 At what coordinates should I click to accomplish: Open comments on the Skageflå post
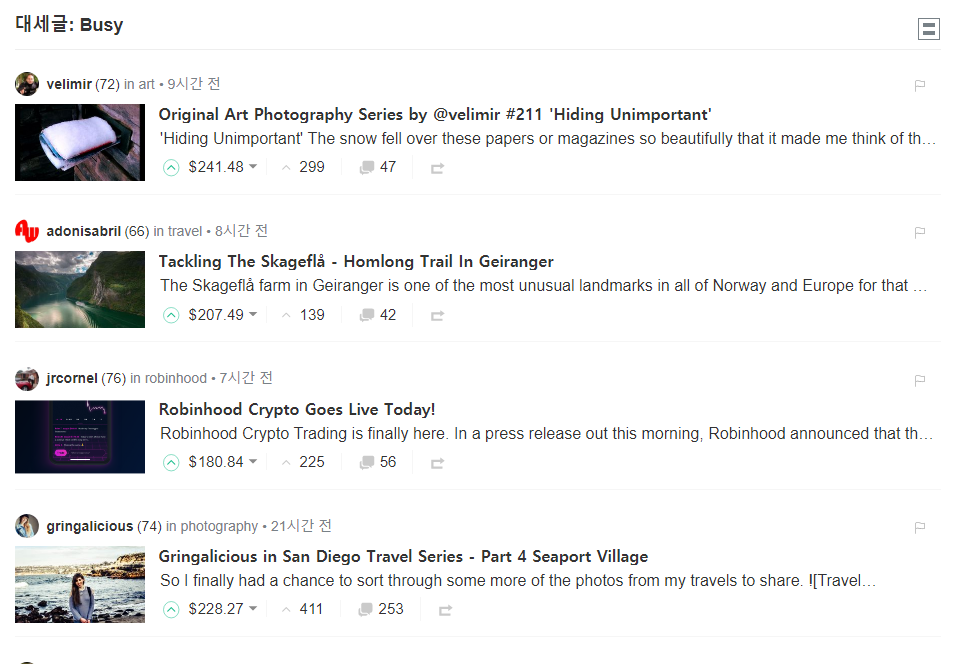coord(378,315)
